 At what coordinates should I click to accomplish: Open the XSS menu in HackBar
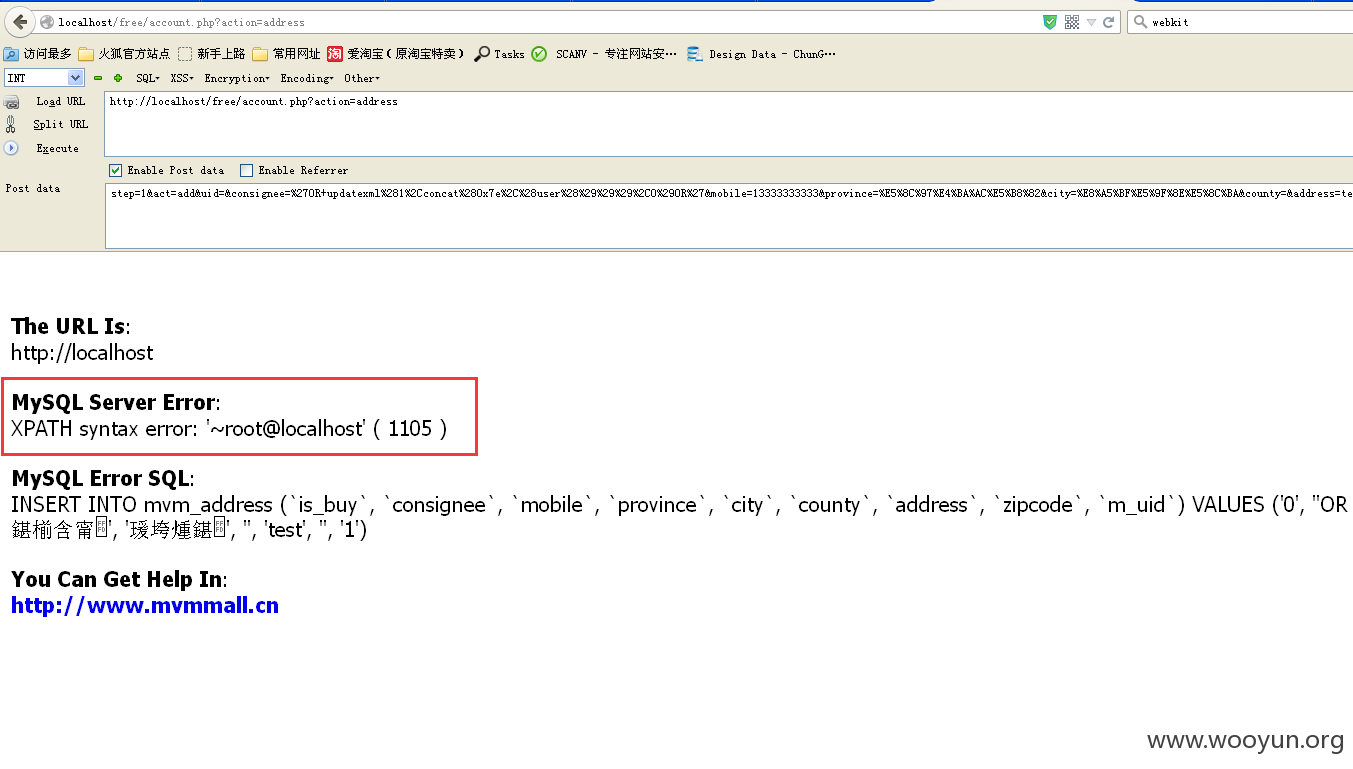182,78
